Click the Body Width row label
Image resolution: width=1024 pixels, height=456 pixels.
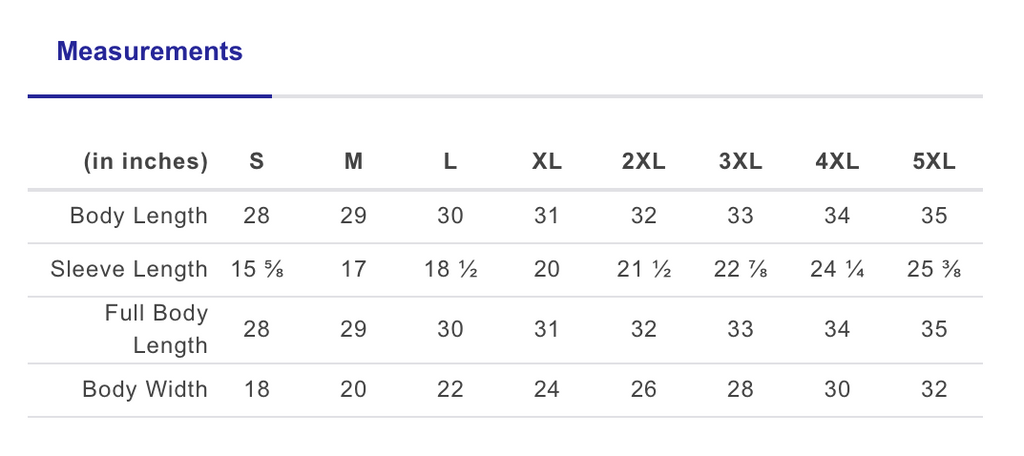pos(145,389)
